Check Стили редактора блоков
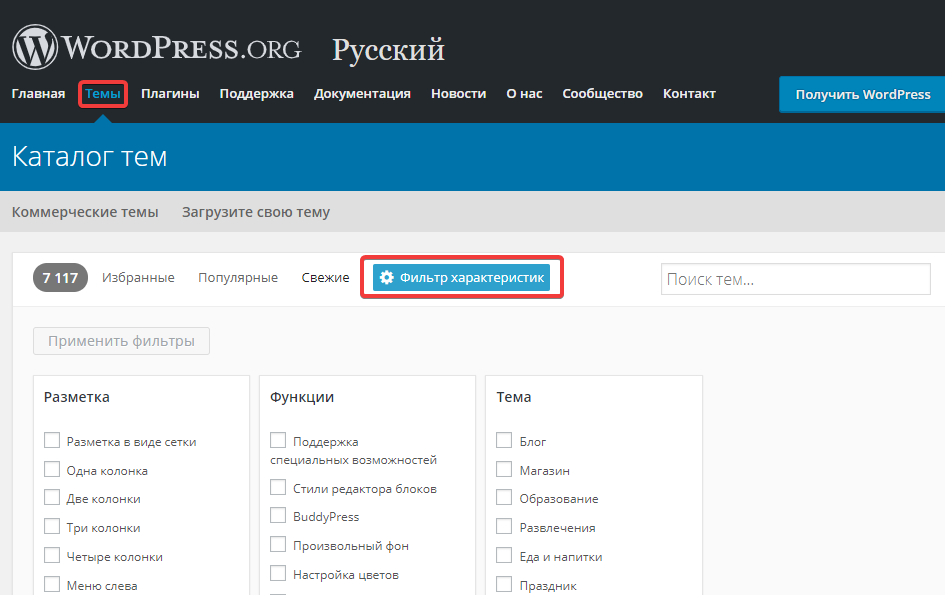This screenshot has width=945, height=595. tap(278, 487)
